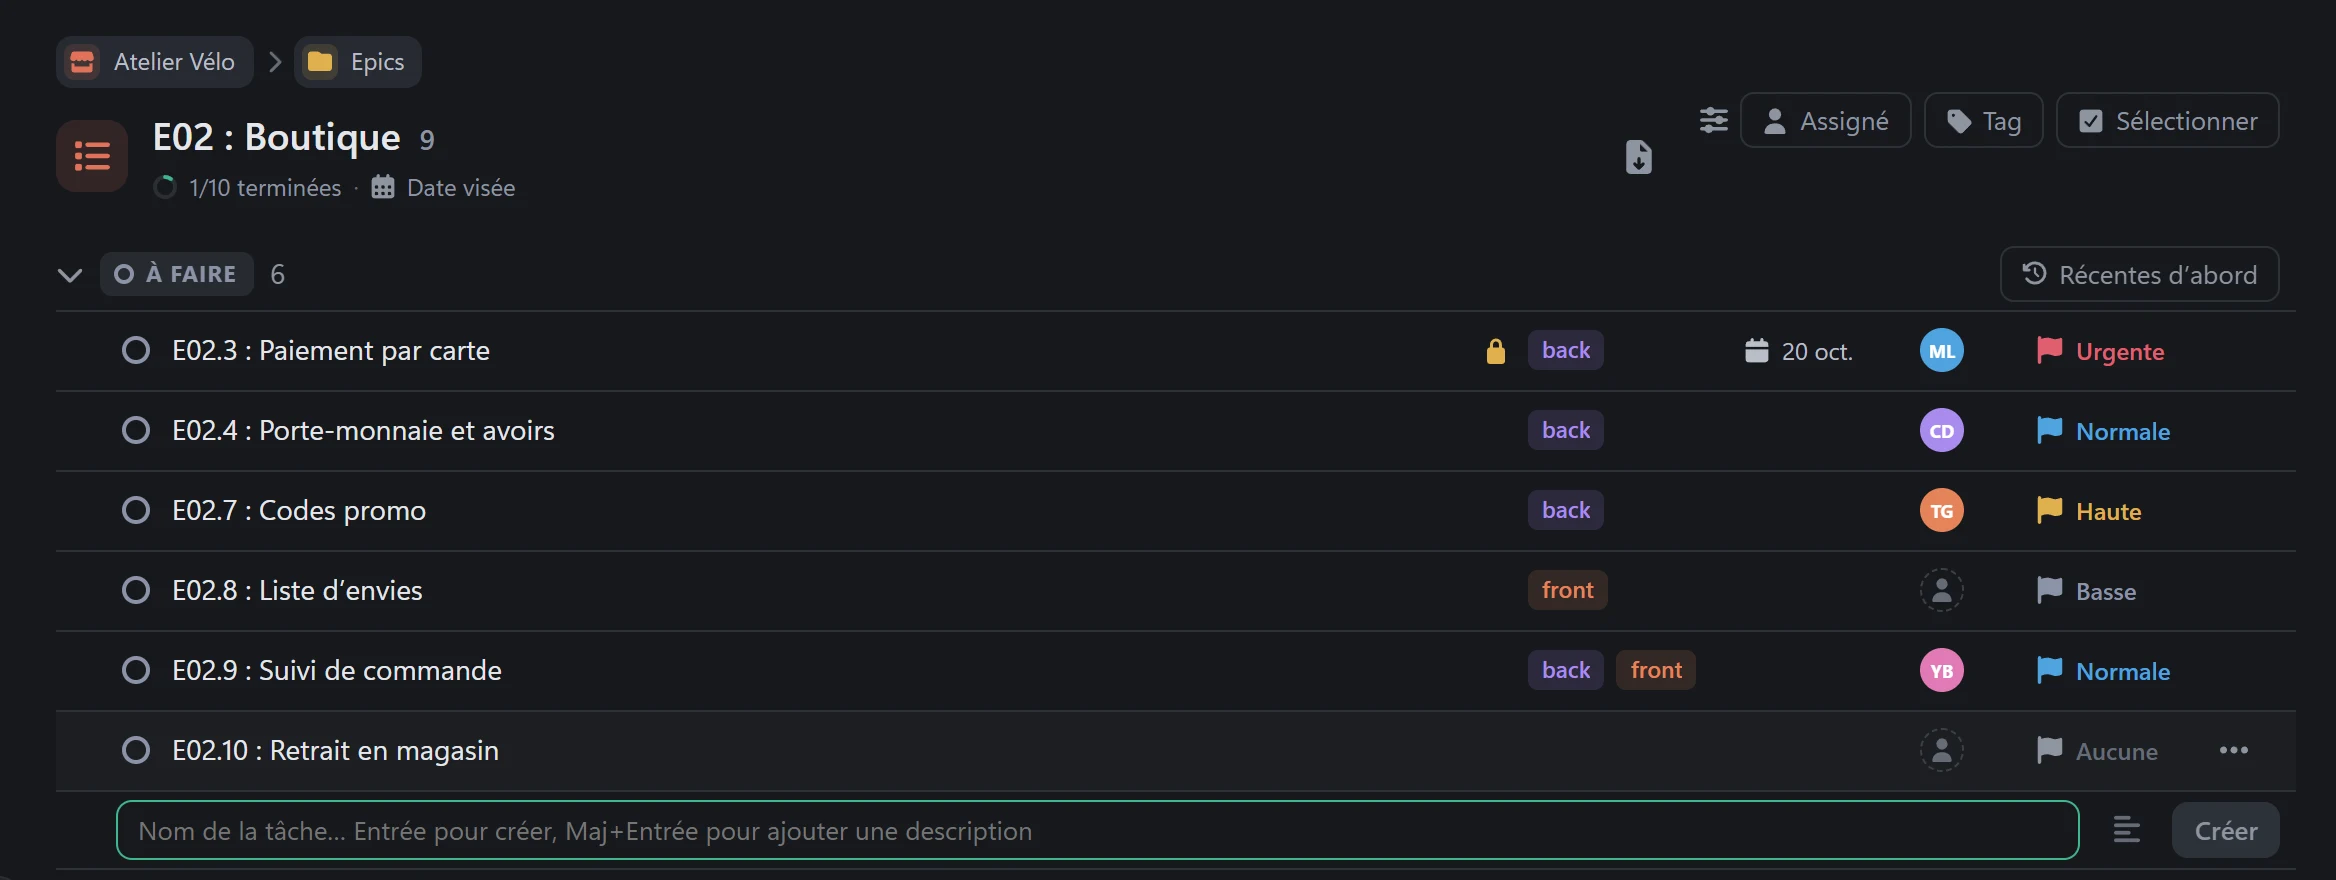Click the ML assignee avatar
2336x880 pixels.
pos(1942,351)
